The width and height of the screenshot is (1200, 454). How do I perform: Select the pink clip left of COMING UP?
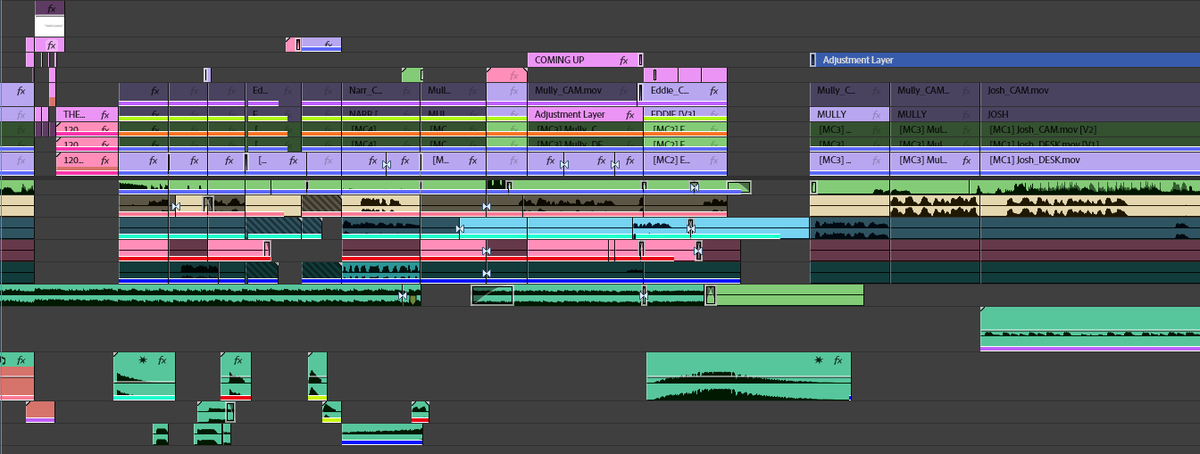pyautogui.click(x=506, y=75)
